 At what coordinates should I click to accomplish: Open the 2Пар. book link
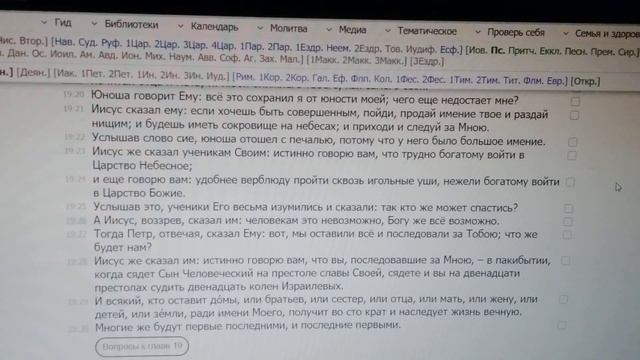click(x=280, y=47)
